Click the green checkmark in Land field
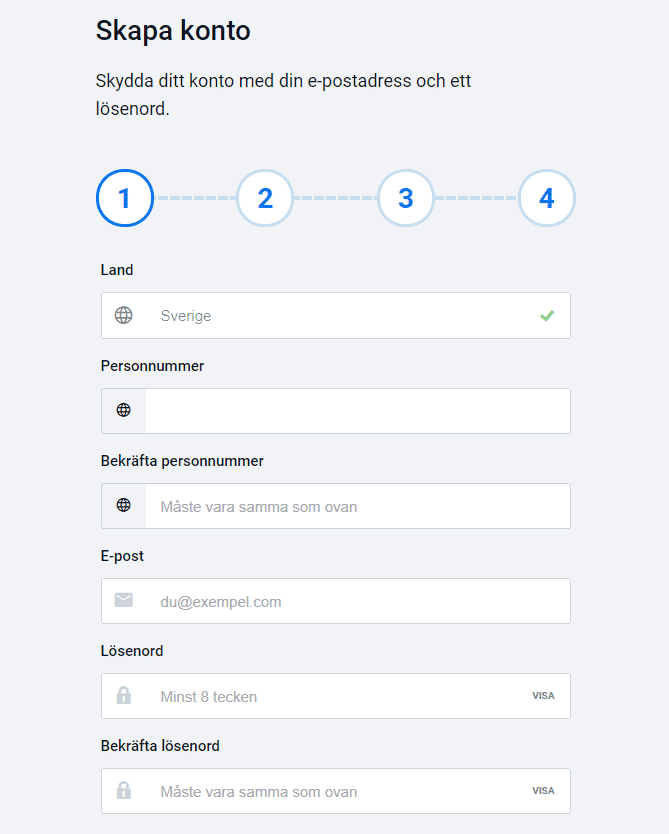The height and width of the screenshot is (834, 669). (x=547, y=316)
